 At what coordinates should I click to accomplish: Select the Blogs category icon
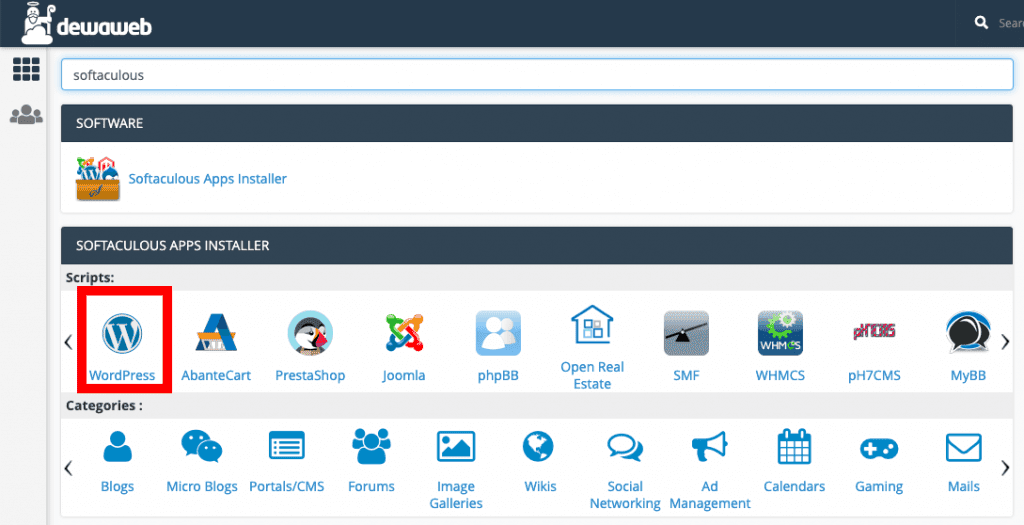pyautogui.click(x=118, y=447)
